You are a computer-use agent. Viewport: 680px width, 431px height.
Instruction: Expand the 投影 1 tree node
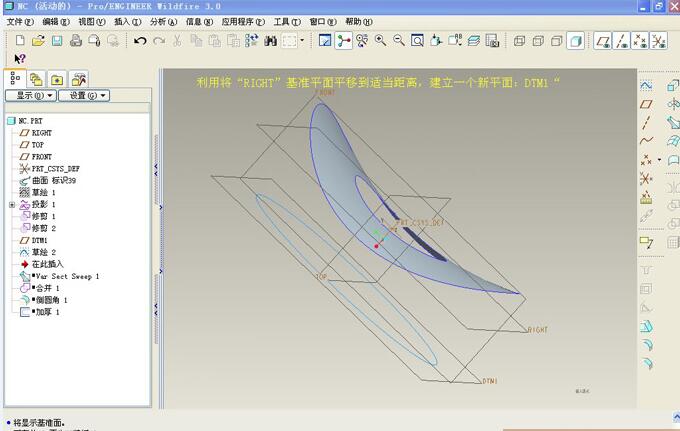click(12, 205)
